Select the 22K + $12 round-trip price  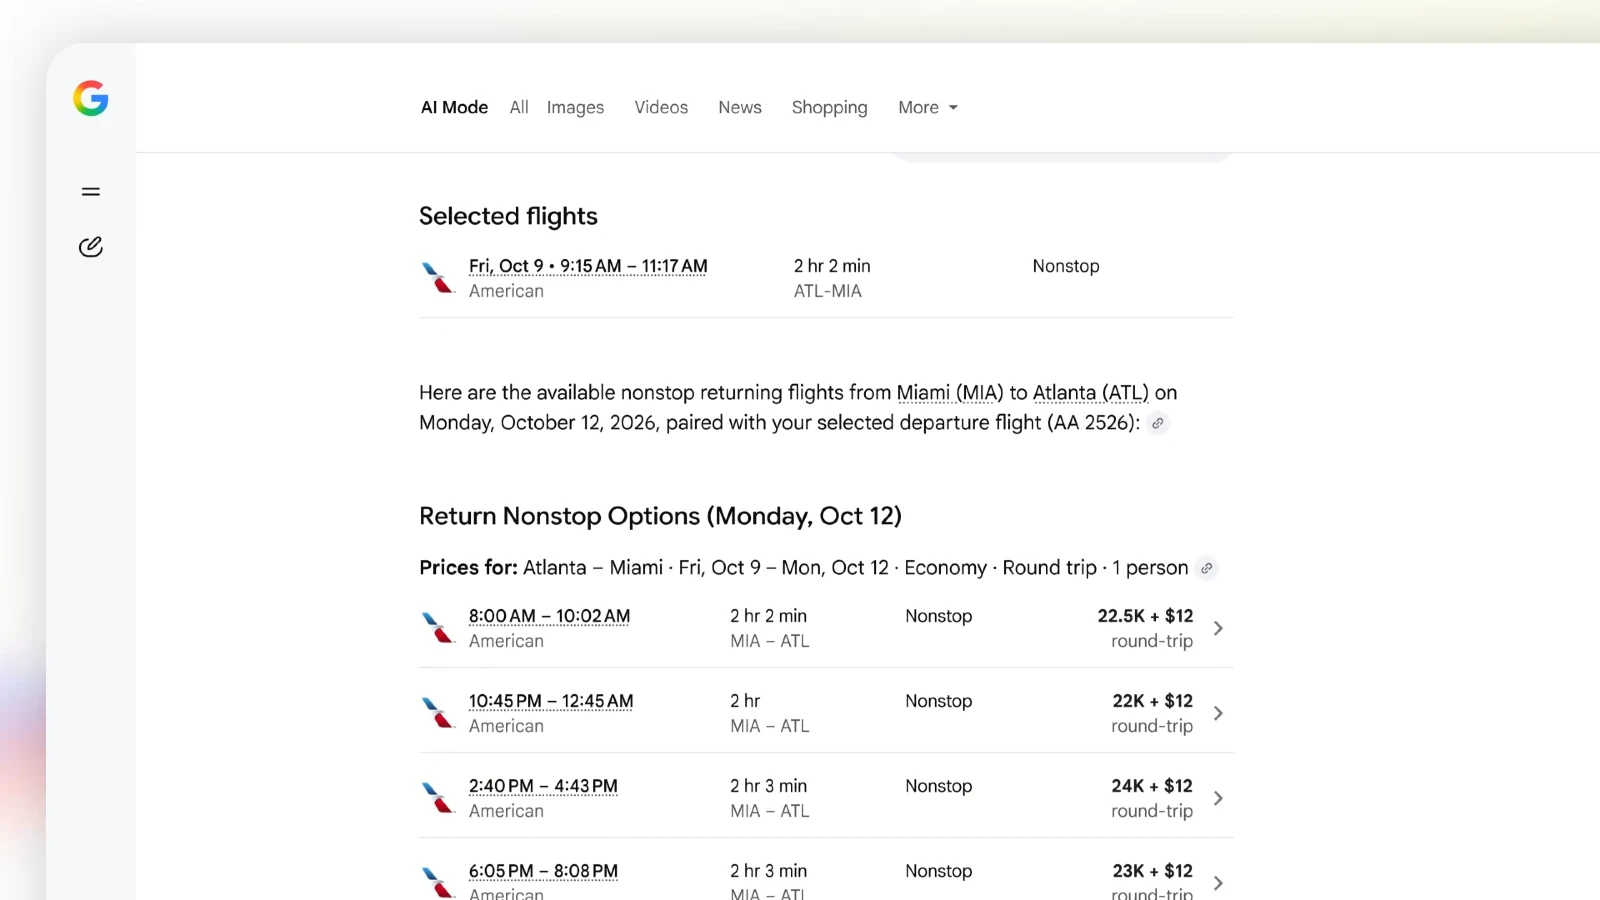pyautogui.click(x=1152, y=713)
